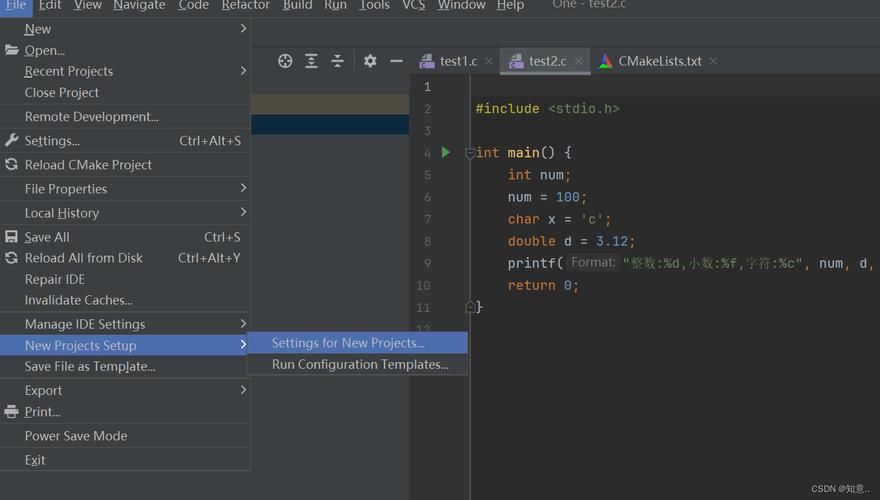Select Run Configuration Templates...
Image resolution: width=880 pixels, height=500 pixels.
point(357,364)
